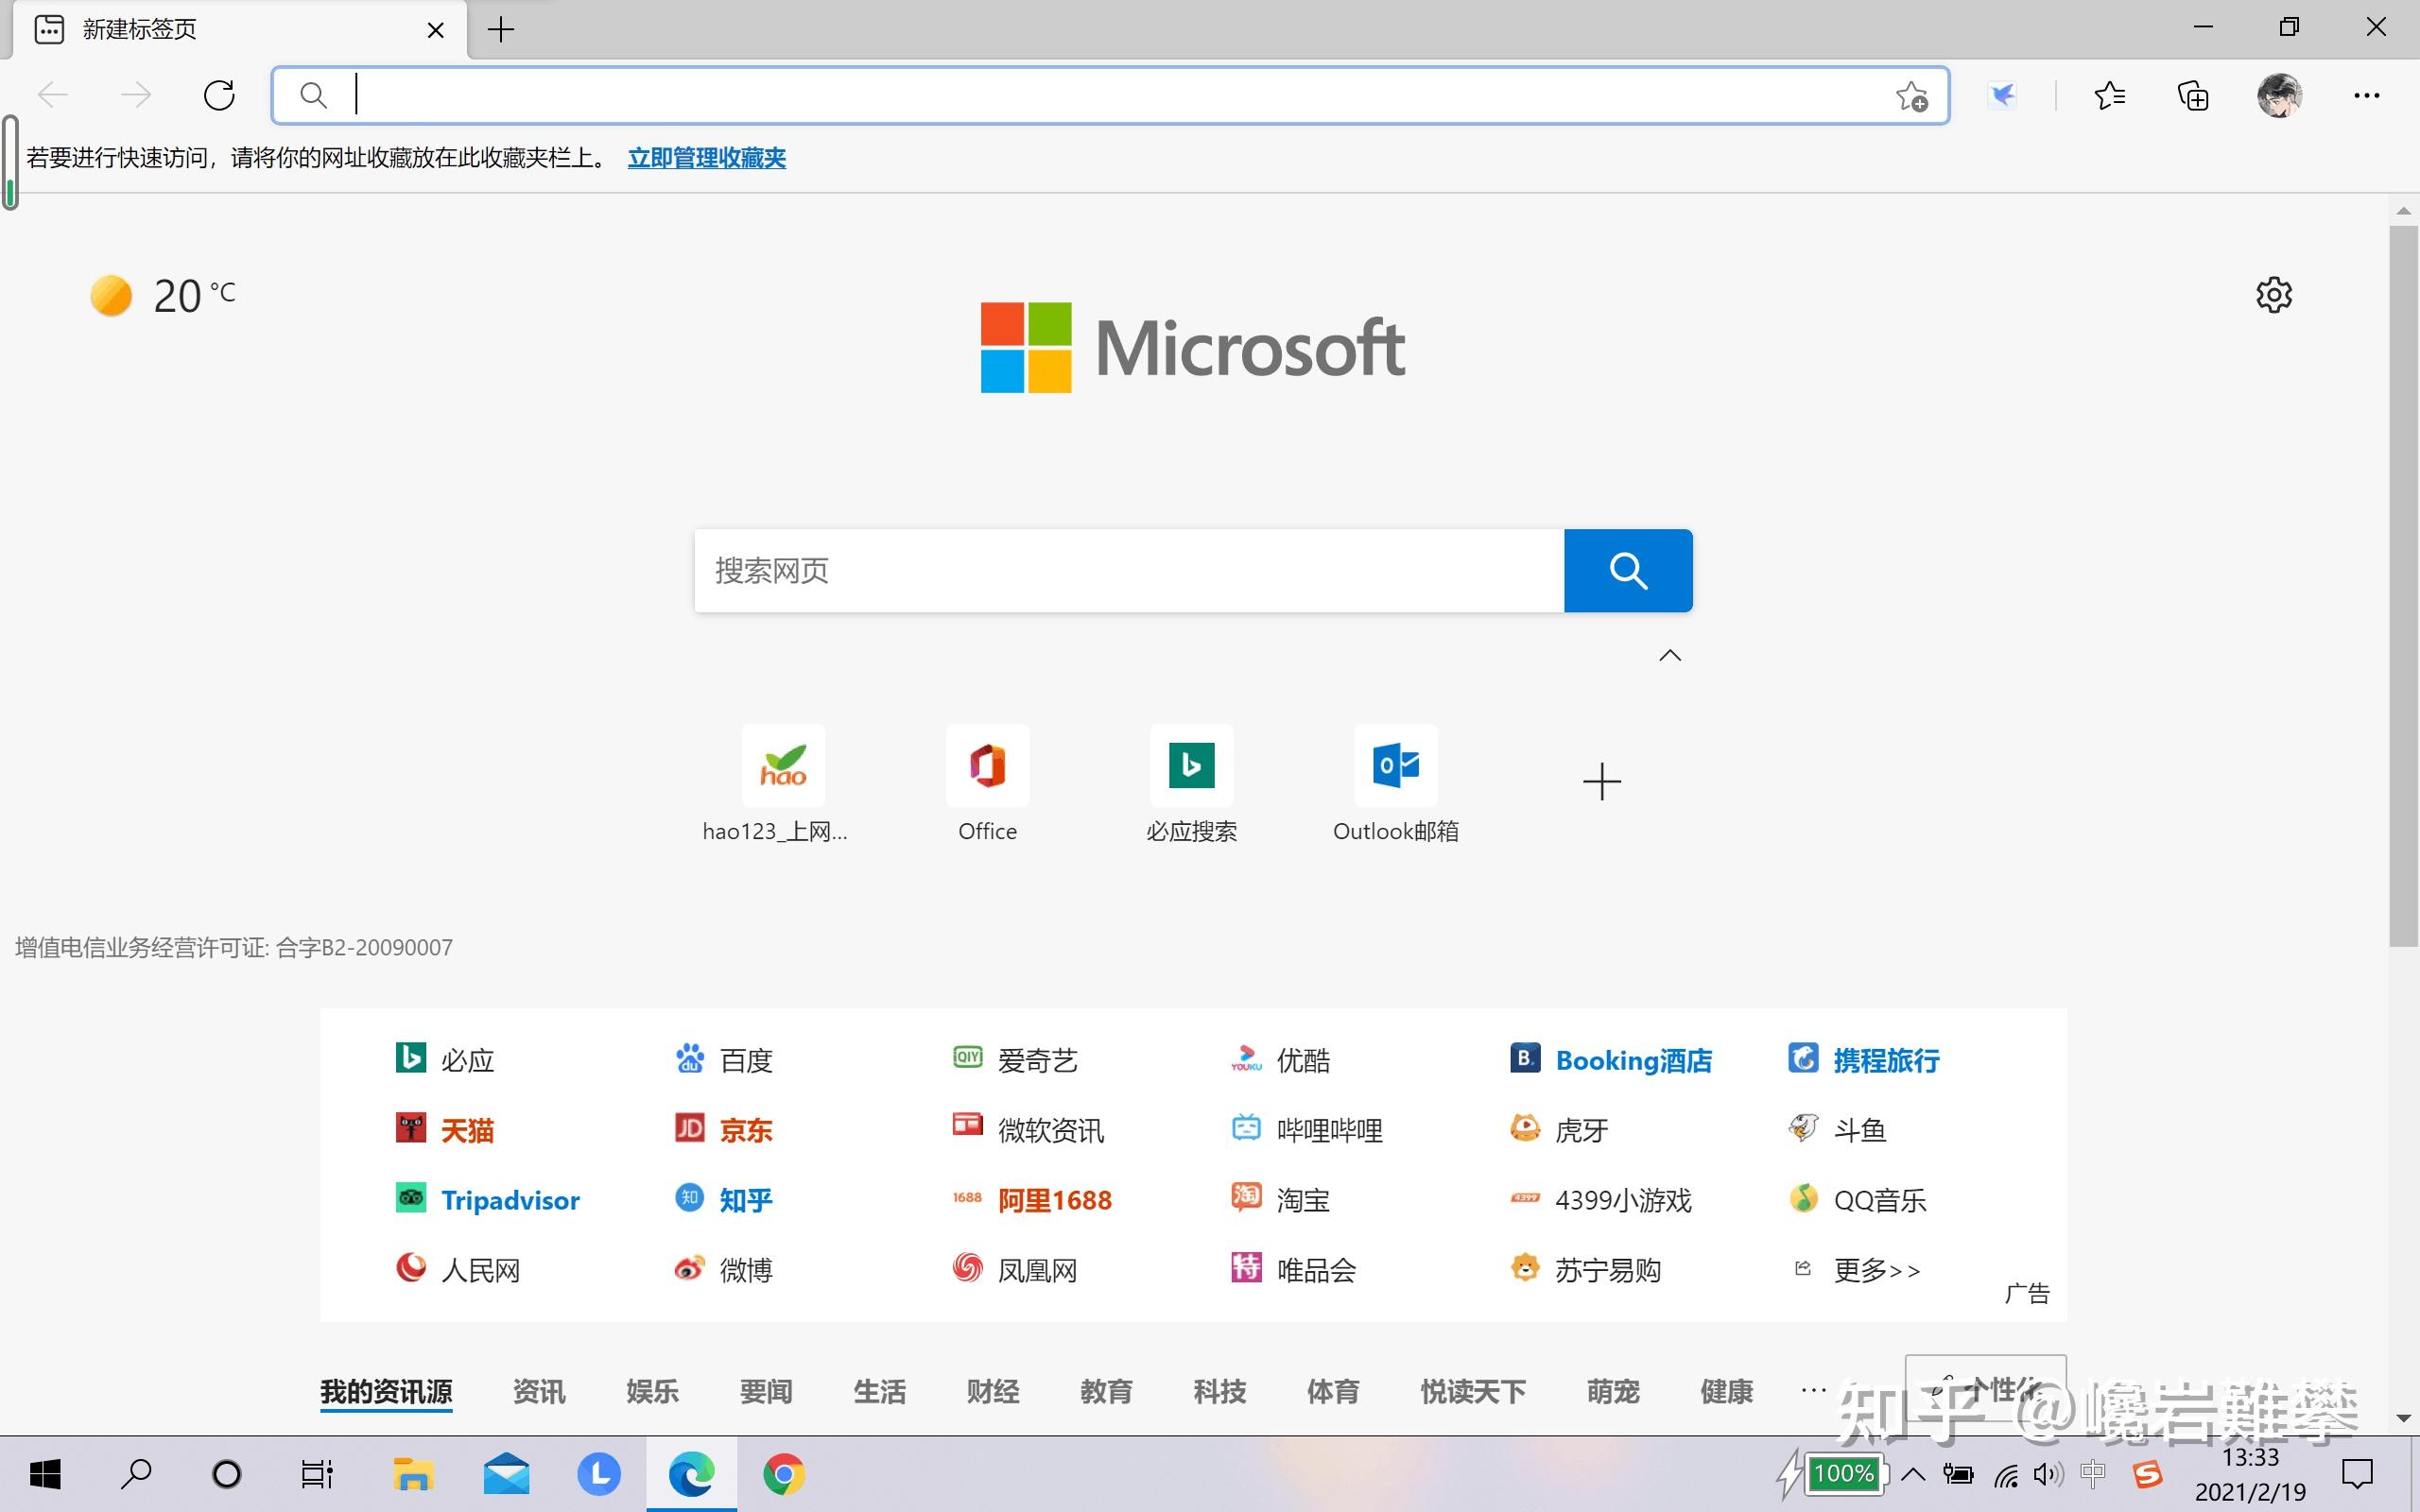
Task: Open 携程旅行 site link
Action: click(x=1864, y=1060)
